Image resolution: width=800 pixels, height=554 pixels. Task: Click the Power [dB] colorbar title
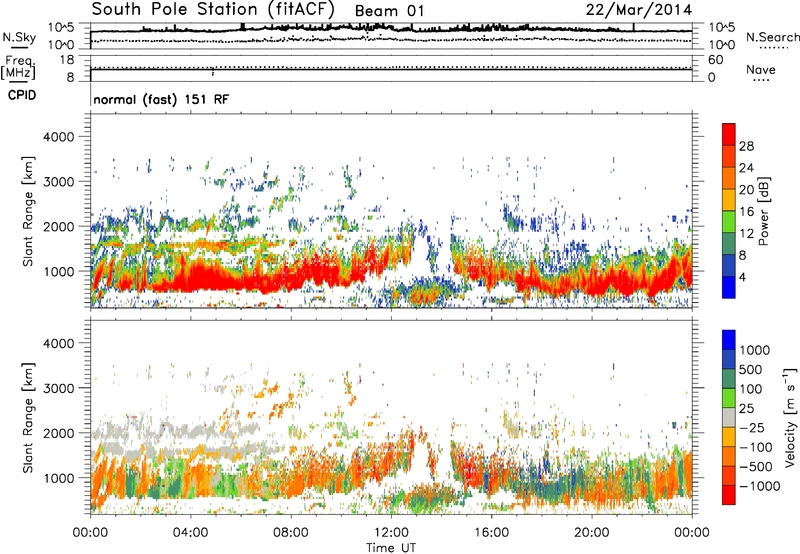[764, 211]
